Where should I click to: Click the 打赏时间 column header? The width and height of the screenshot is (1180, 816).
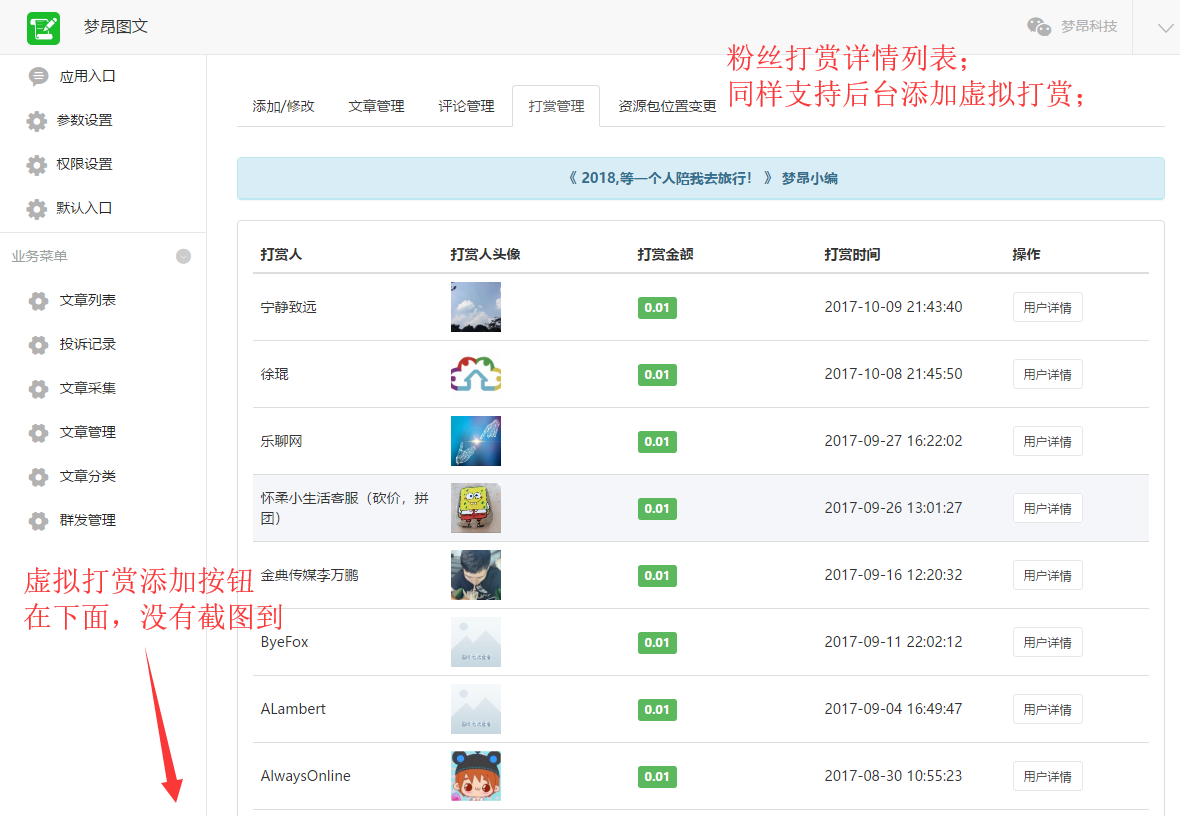852,254
